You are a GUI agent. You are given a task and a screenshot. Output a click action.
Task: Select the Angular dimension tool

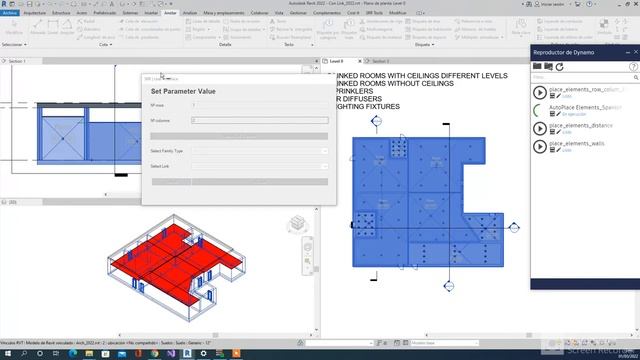coord(67,27)
